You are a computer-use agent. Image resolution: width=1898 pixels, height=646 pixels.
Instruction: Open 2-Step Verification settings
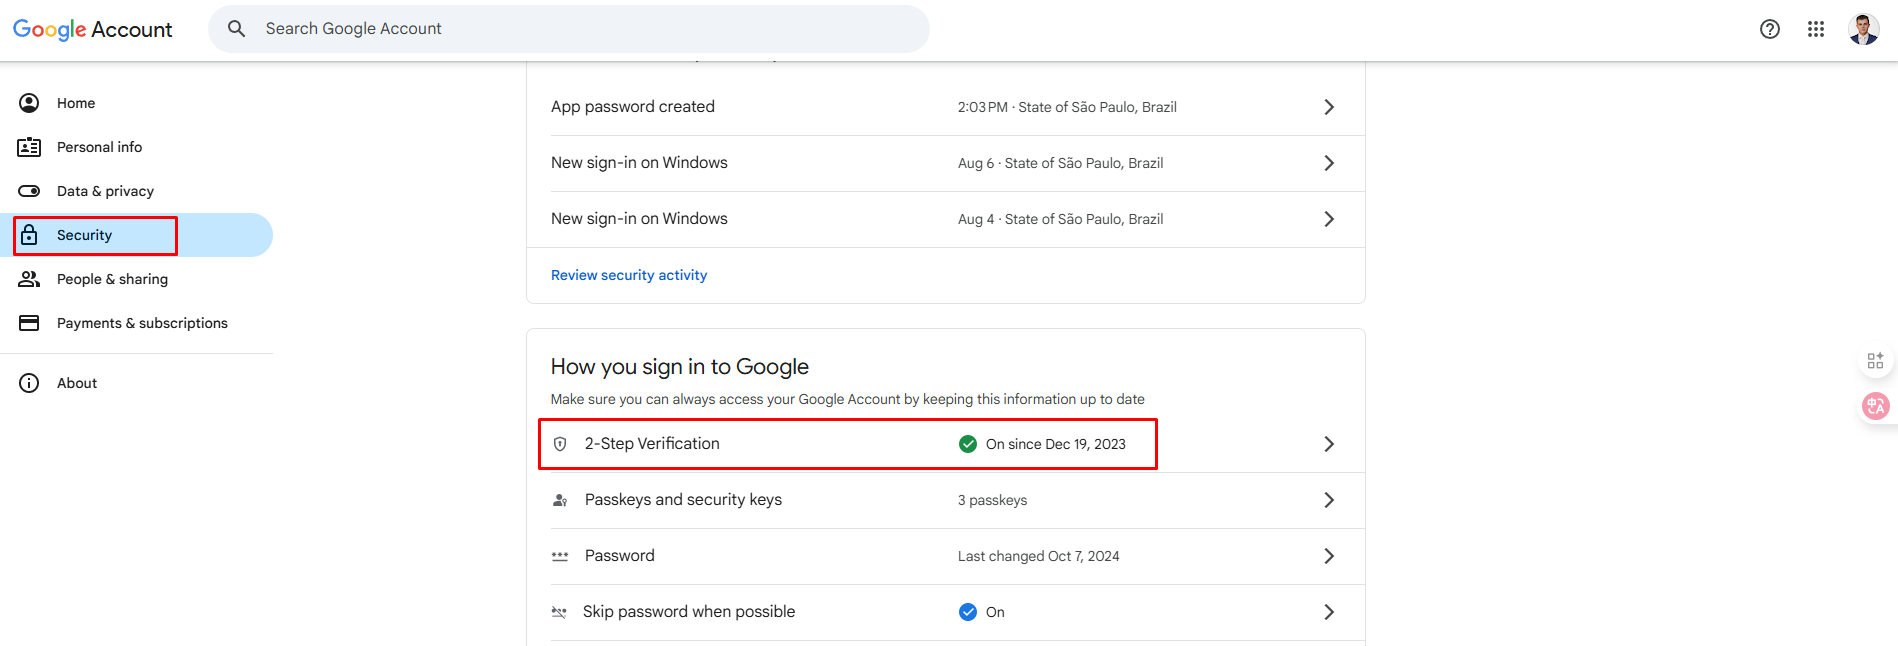(x=945, y=444)
